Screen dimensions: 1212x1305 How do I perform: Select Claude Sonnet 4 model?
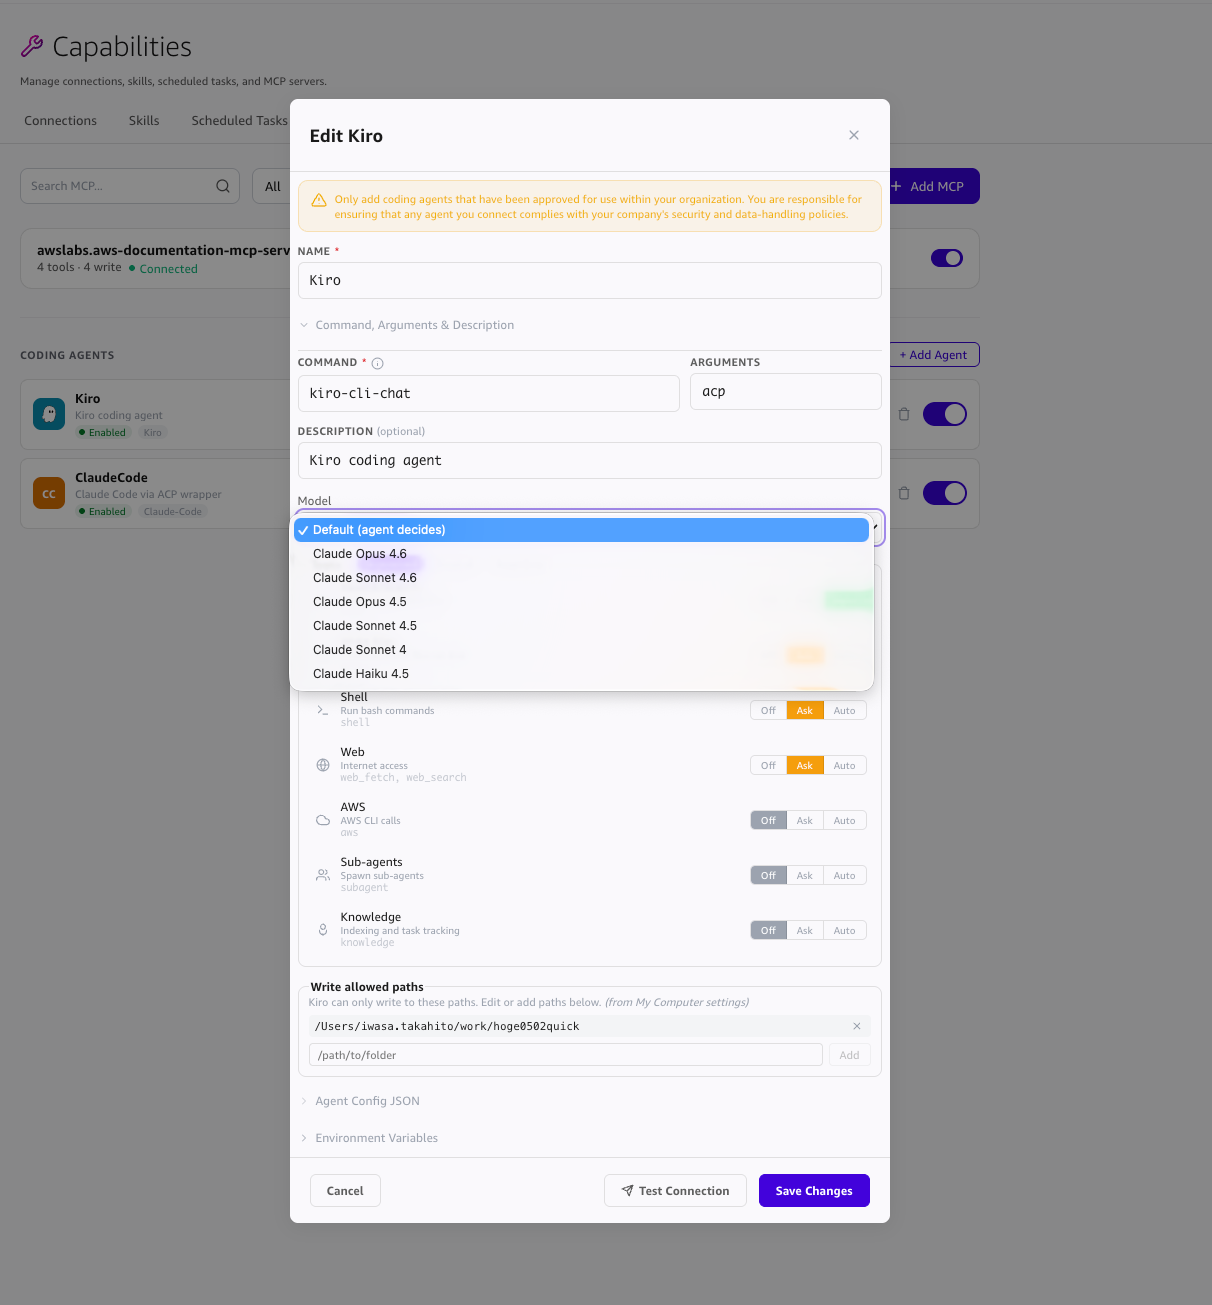(x=581, y=650)
